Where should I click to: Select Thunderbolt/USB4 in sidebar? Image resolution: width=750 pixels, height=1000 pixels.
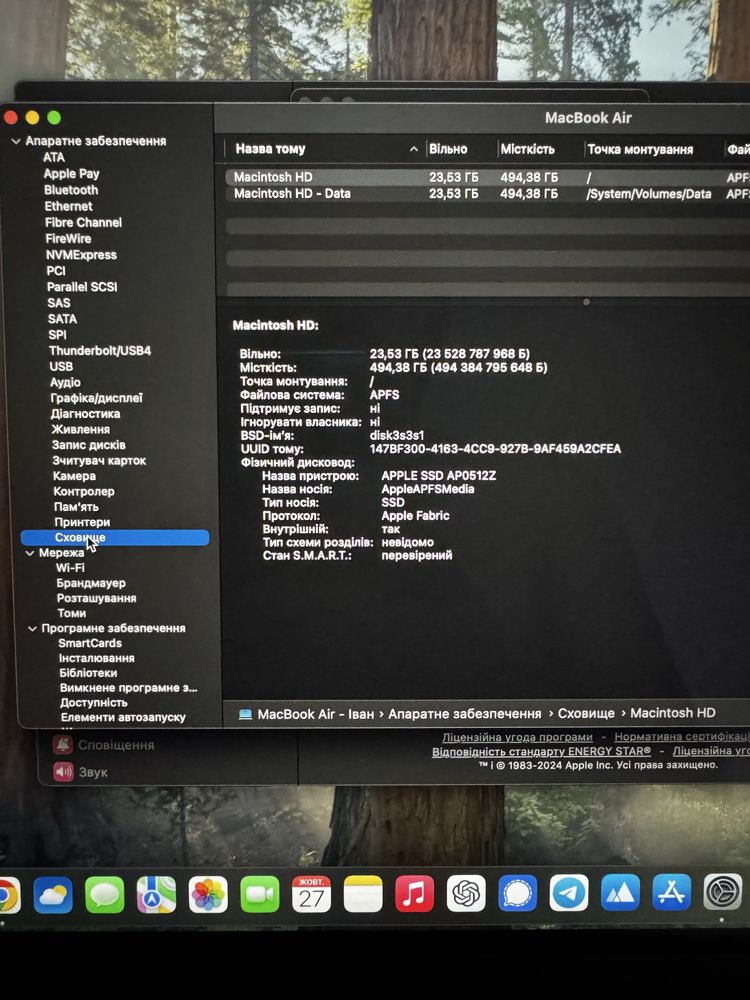click(x=100, y=351)
